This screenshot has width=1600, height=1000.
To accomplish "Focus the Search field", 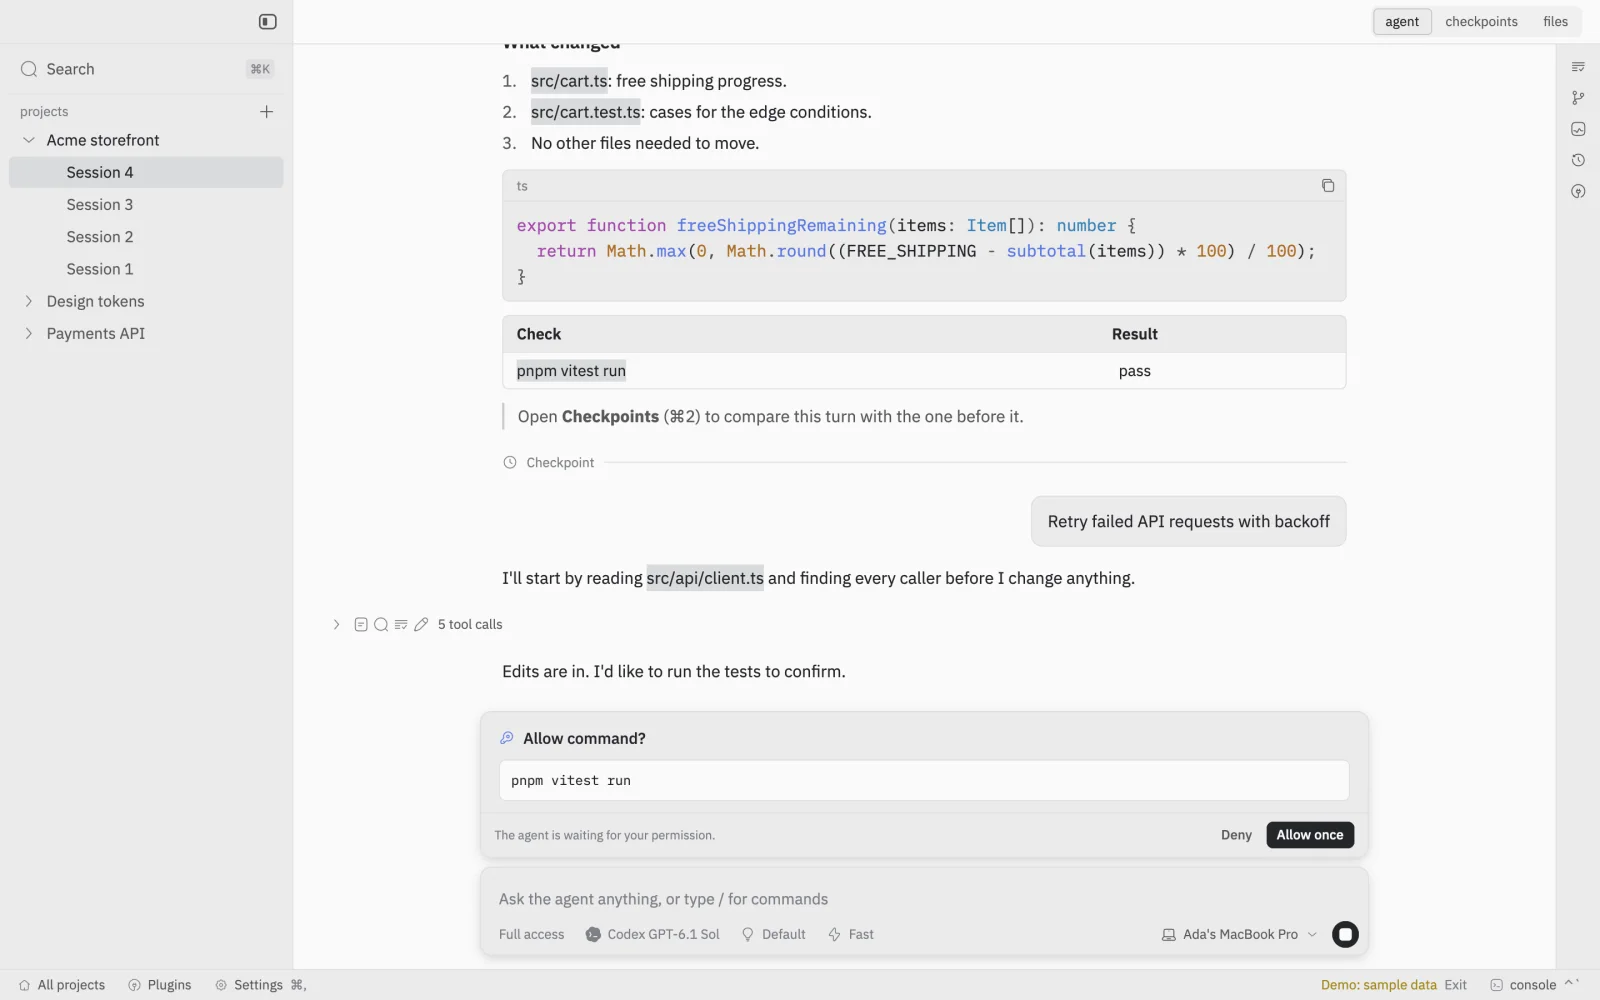I will pos(146,69).
